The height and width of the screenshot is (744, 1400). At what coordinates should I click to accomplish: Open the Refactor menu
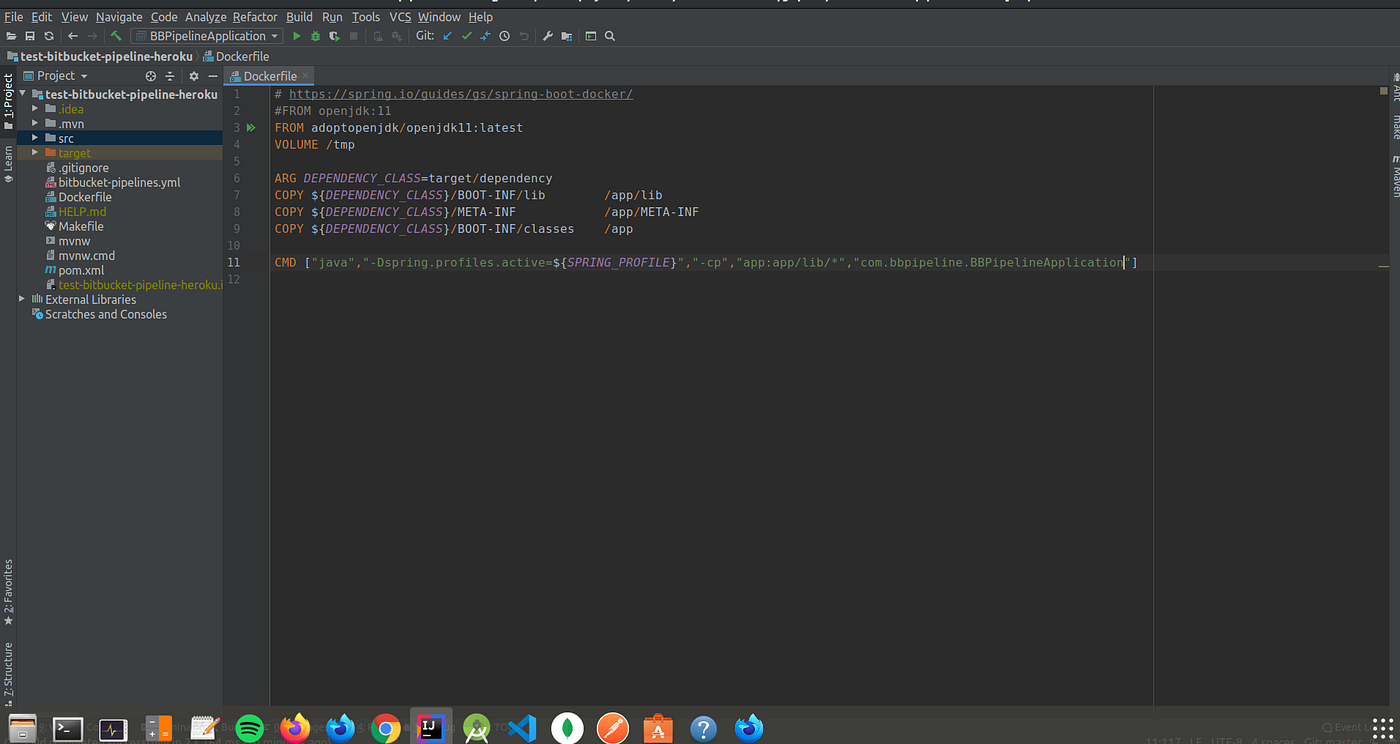[255, 17]
